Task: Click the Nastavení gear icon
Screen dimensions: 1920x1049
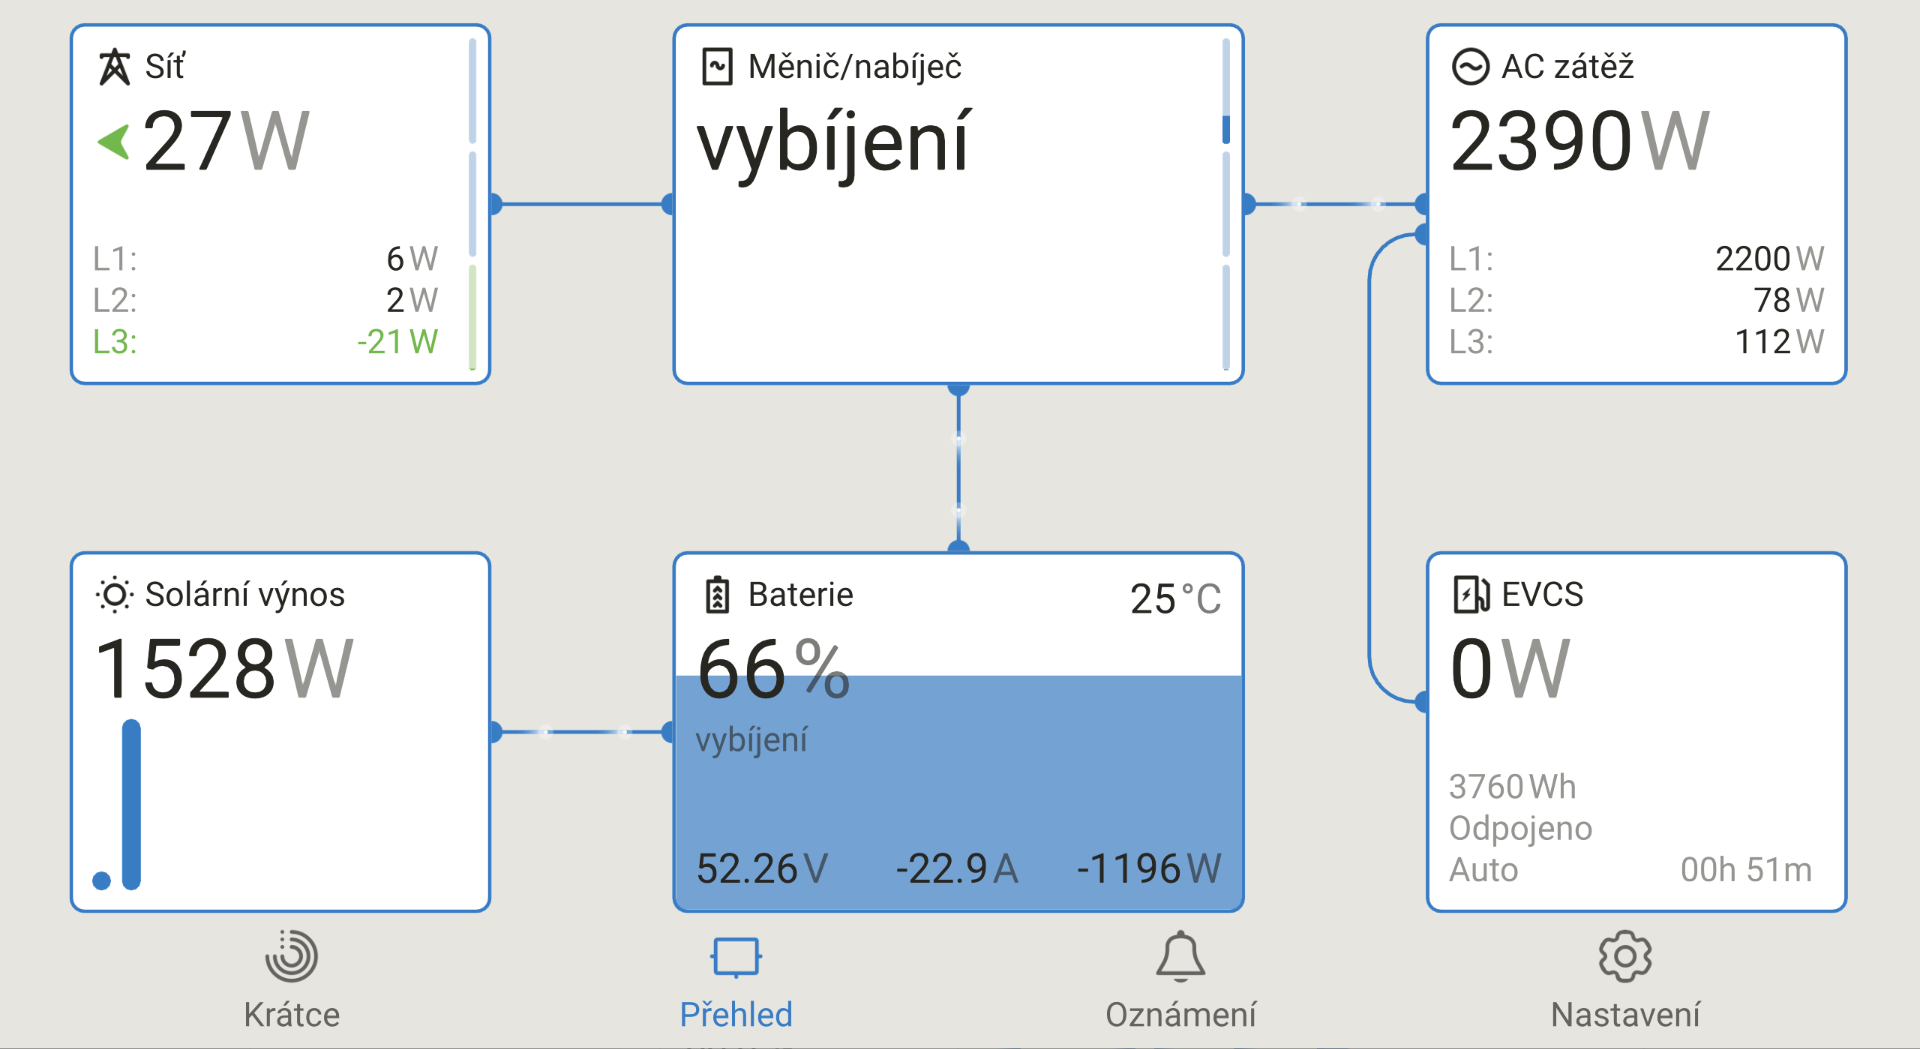Action: pyautogui.click(x=1625, y=957)
